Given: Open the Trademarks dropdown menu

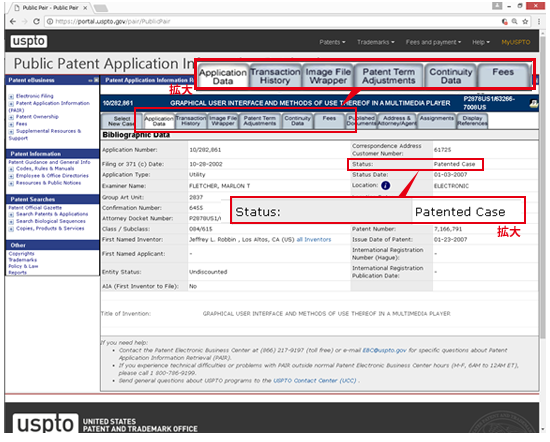Looking at the screenshot, I should pos(376,42).
